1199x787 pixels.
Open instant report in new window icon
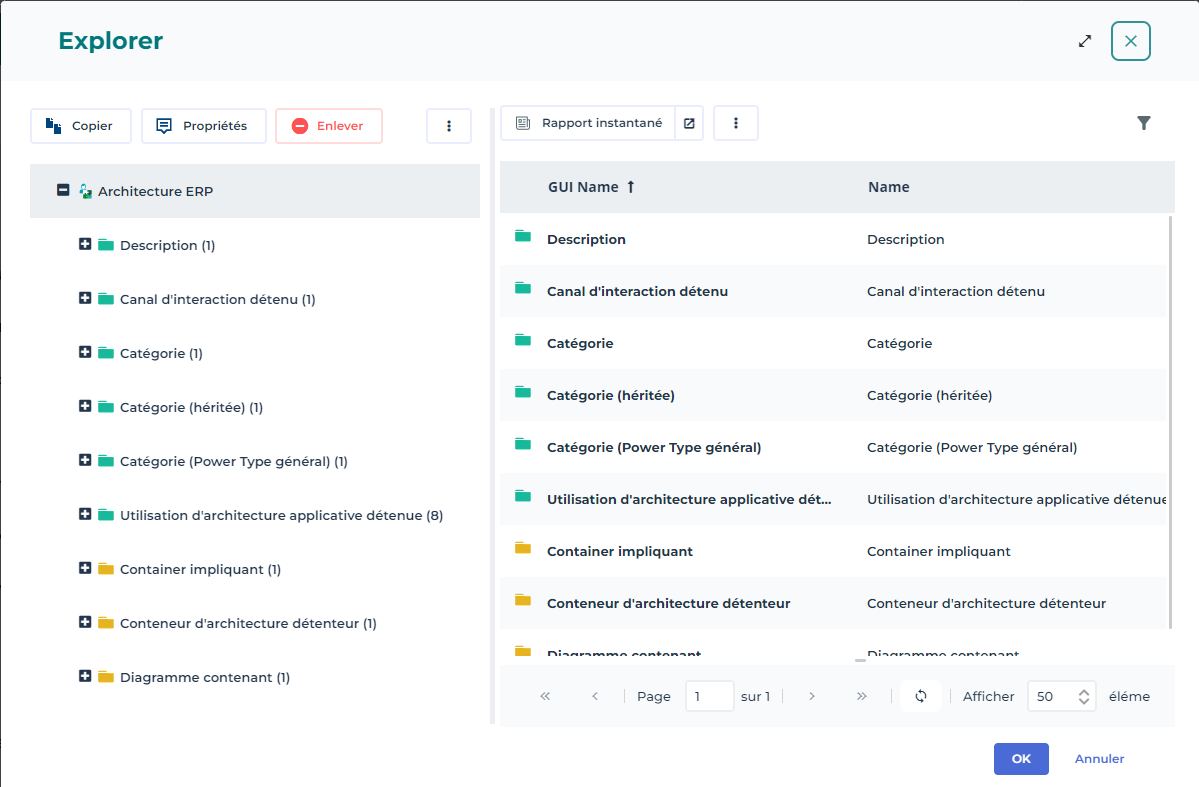[x=689, y=123]
